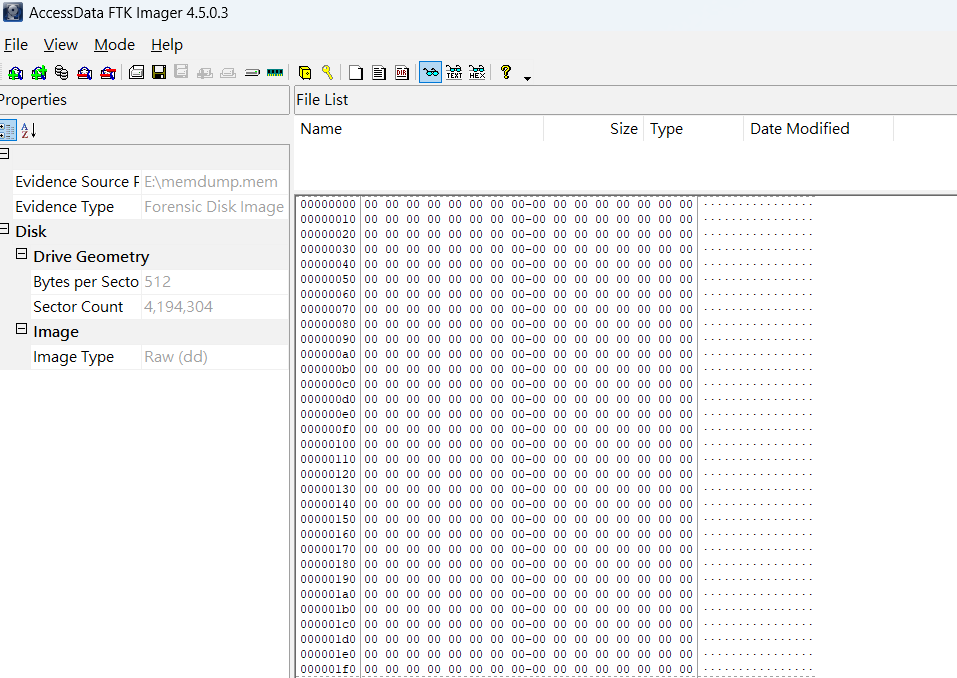The height and width of the screenshot is (678, 957).
Task: Click the Categorized view icon in Properties
Action: [x=8, y=130]
